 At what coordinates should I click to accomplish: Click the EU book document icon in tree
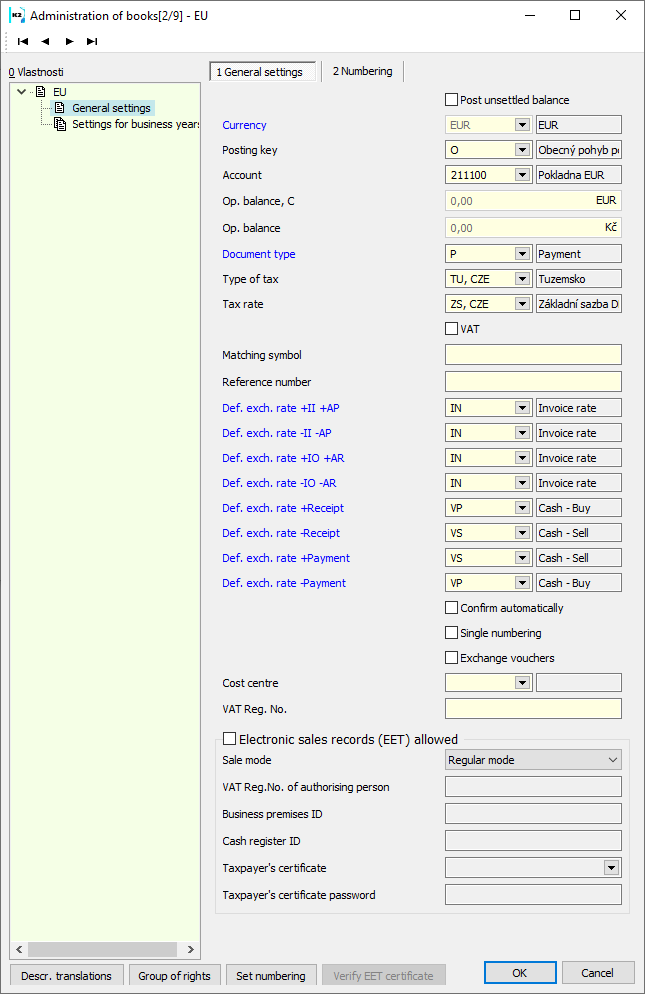(41, 92)
